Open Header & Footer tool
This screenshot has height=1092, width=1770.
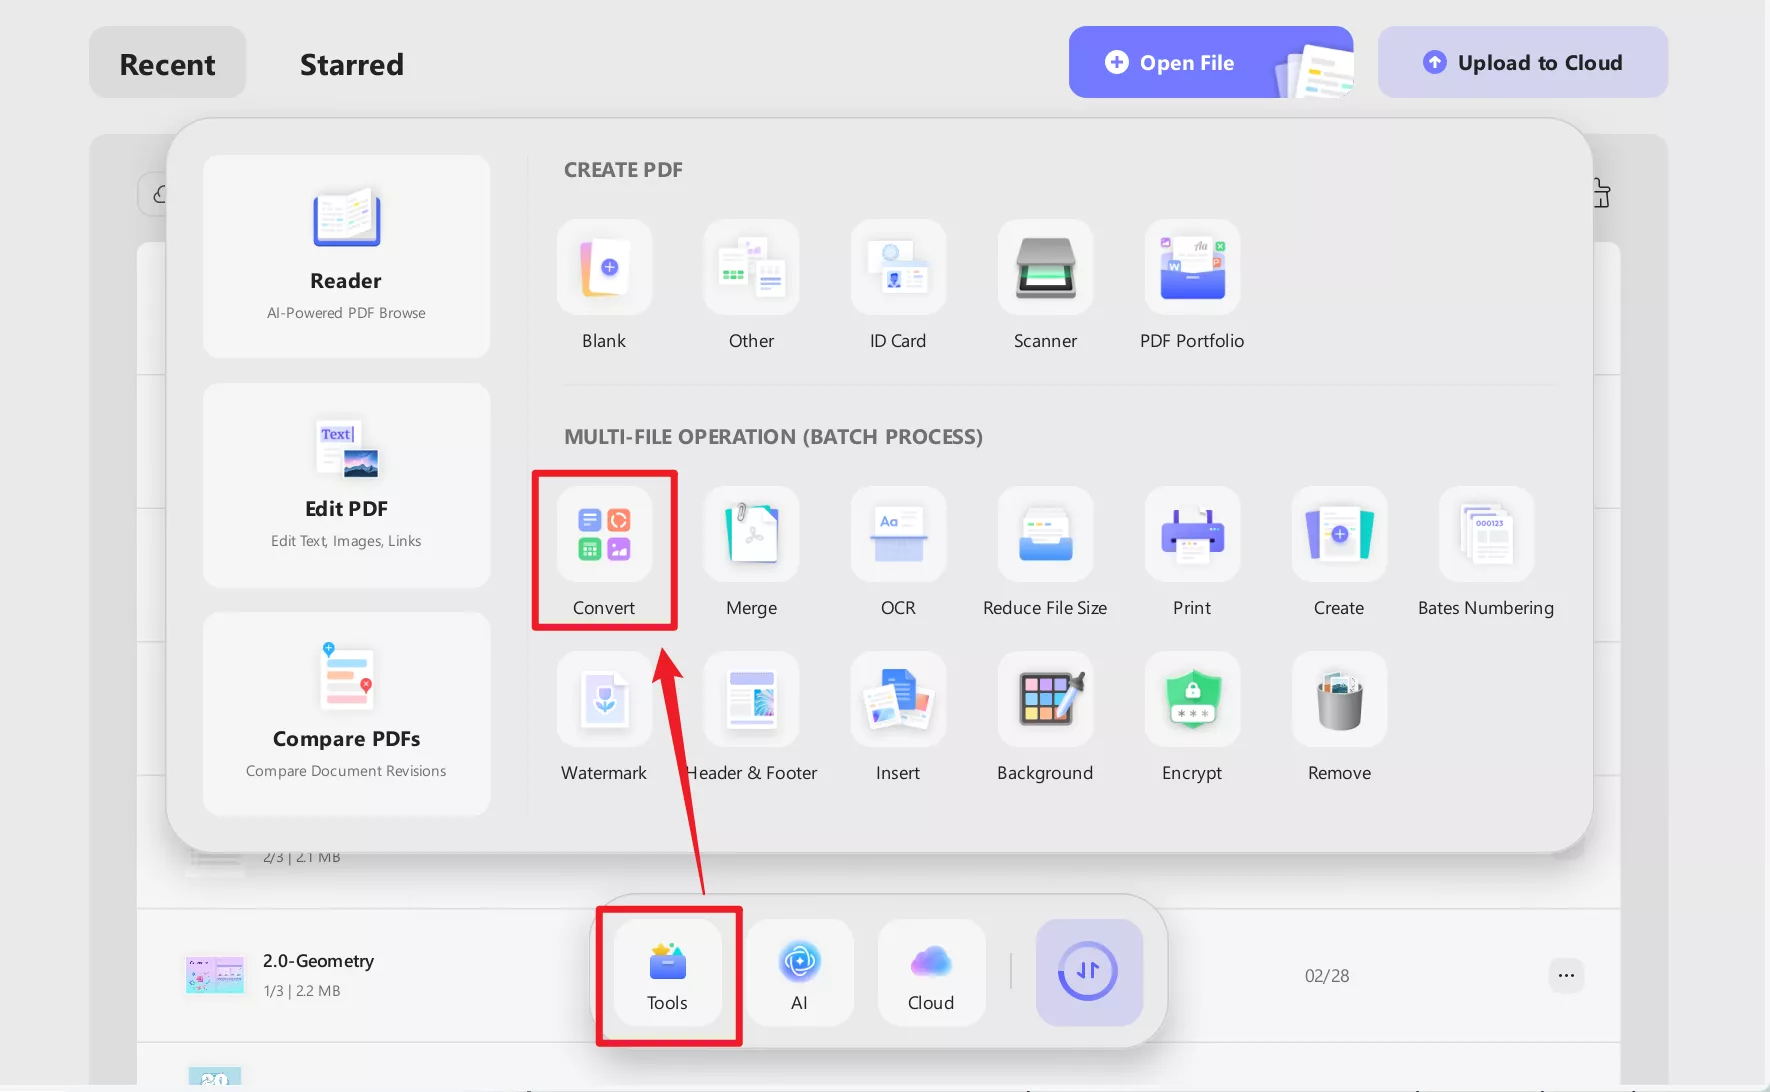coord(751,699)
